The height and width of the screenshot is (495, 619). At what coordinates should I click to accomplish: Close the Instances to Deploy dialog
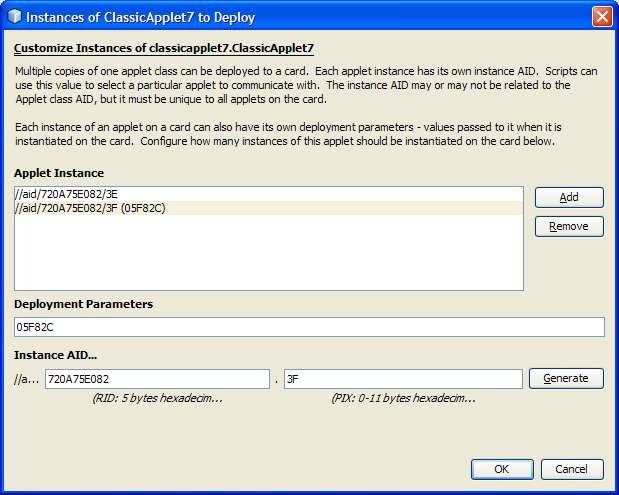(602, 16)
